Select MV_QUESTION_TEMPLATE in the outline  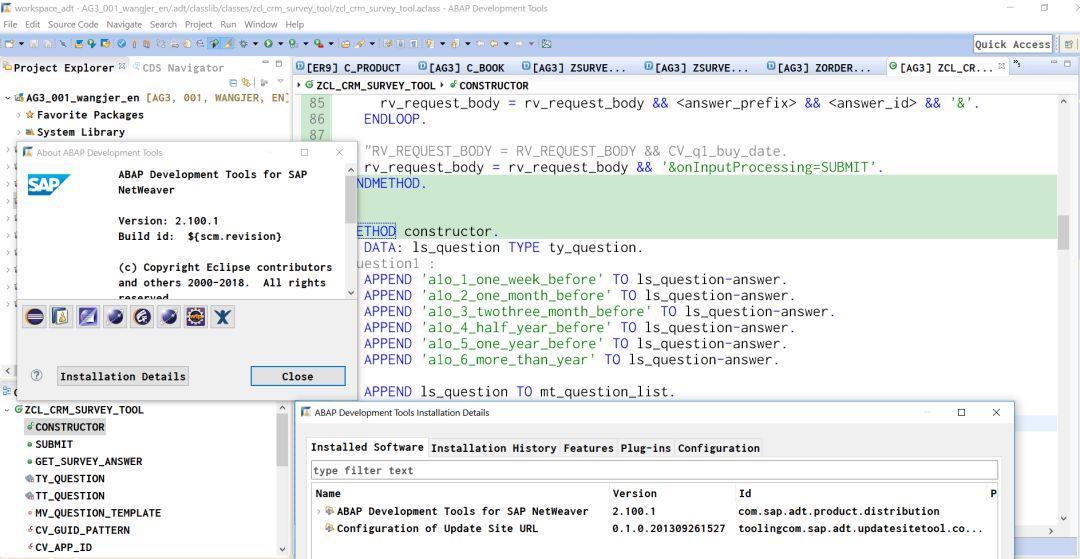click(x=98, y=513)
